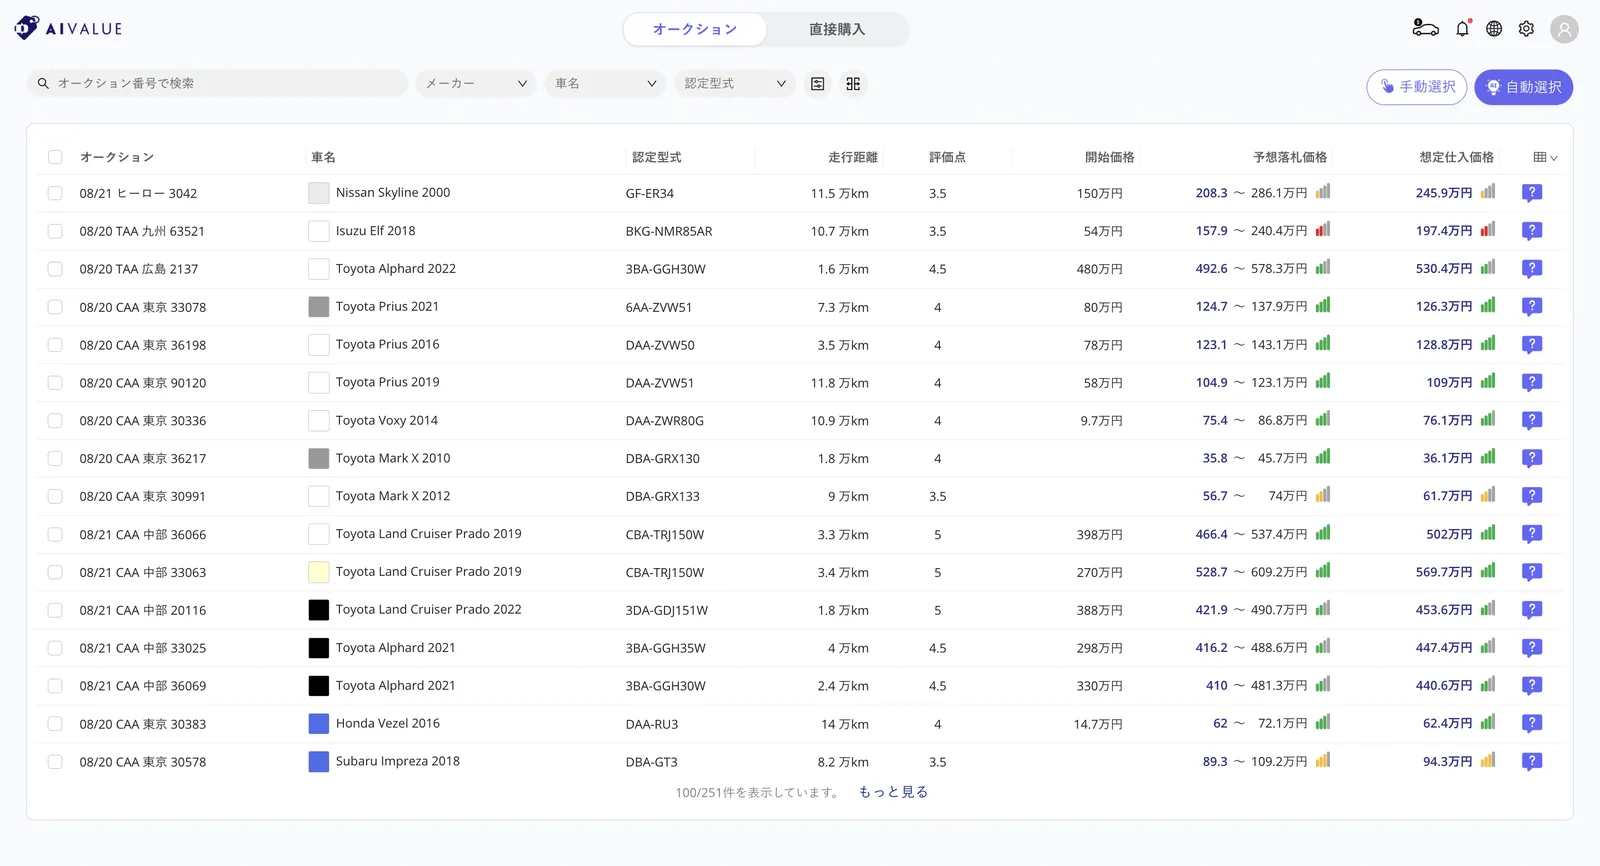Click the starting price 480万円
This screenshot has width=1600, height=866.
1100,270
